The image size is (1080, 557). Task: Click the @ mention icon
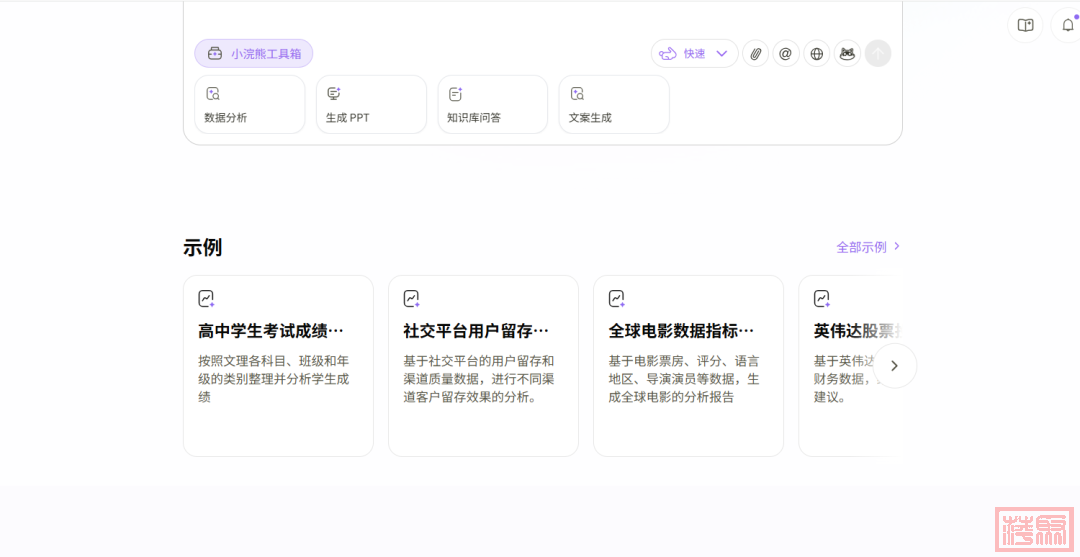tap(786, 54)
